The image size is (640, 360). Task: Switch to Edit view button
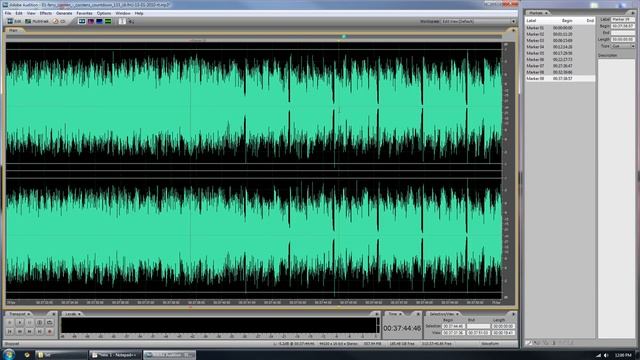(14, 21)
